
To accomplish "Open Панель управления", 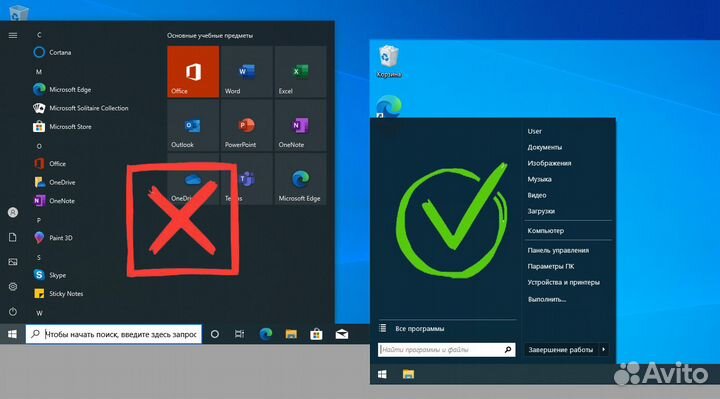I will [x=558, y=251].
